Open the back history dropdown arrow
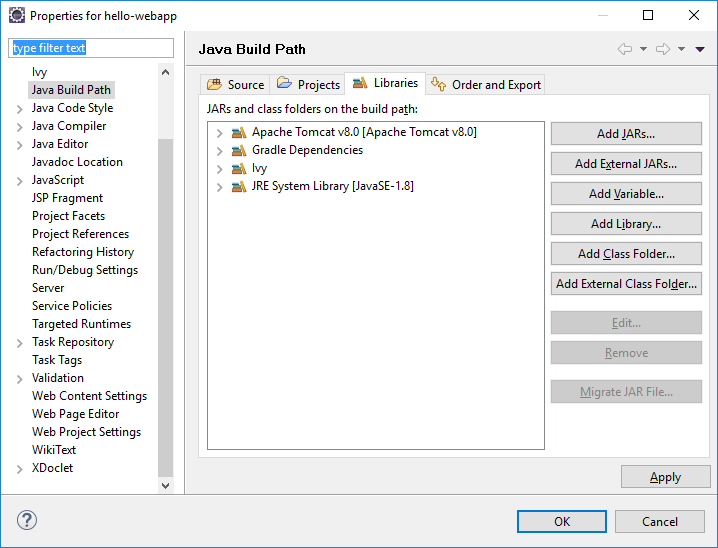Viewport: 718px width, 548px height. click(643, 49)
